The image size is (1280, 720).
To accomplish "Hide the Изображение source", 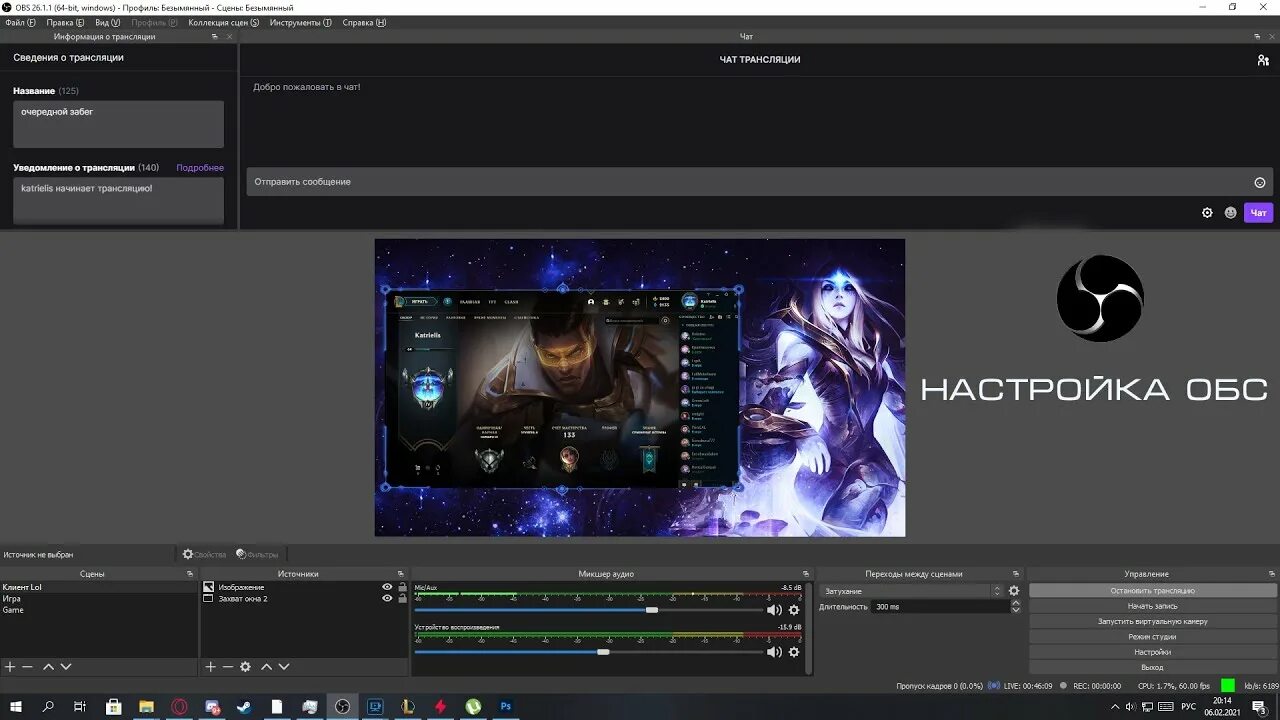I will [x=387, y=587].
